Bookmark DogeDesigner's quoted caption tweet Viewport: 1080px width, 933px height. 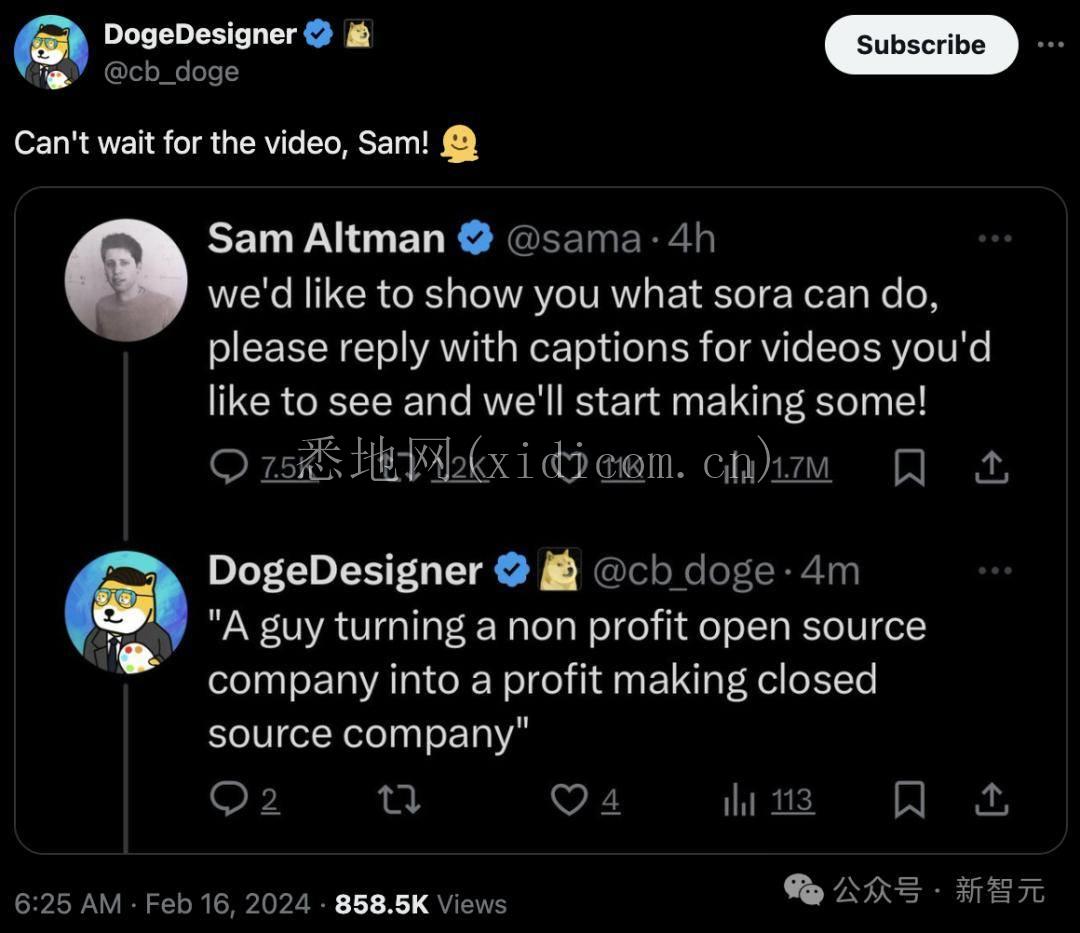point(908,800)
